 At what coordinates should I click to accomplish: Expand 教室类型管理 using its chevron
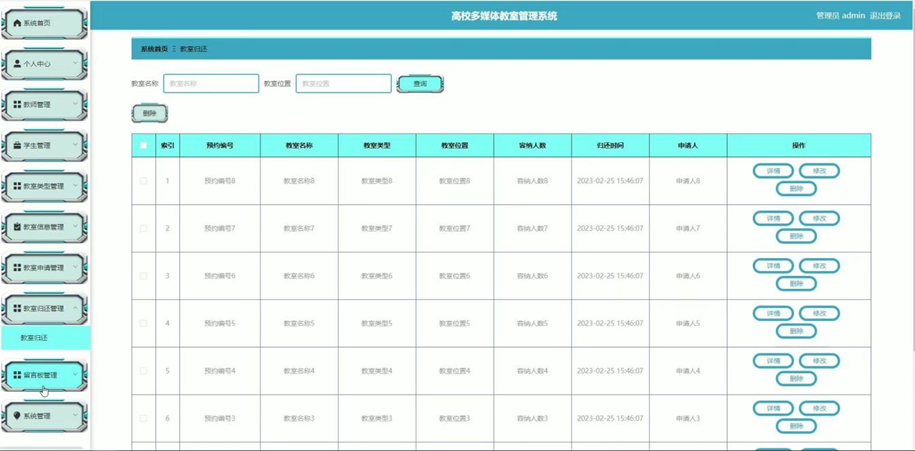[x=75, y=185]
